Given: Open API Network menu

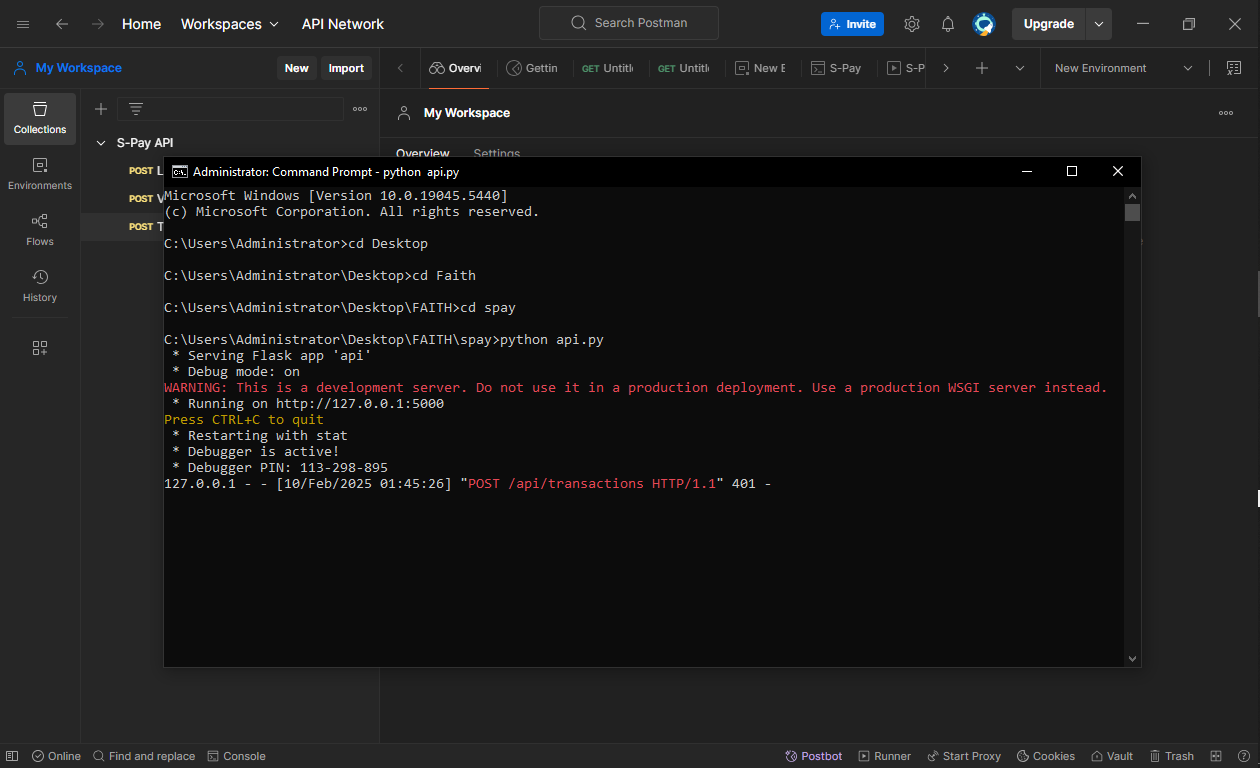Looking at the screenshot, I should 343,24.
